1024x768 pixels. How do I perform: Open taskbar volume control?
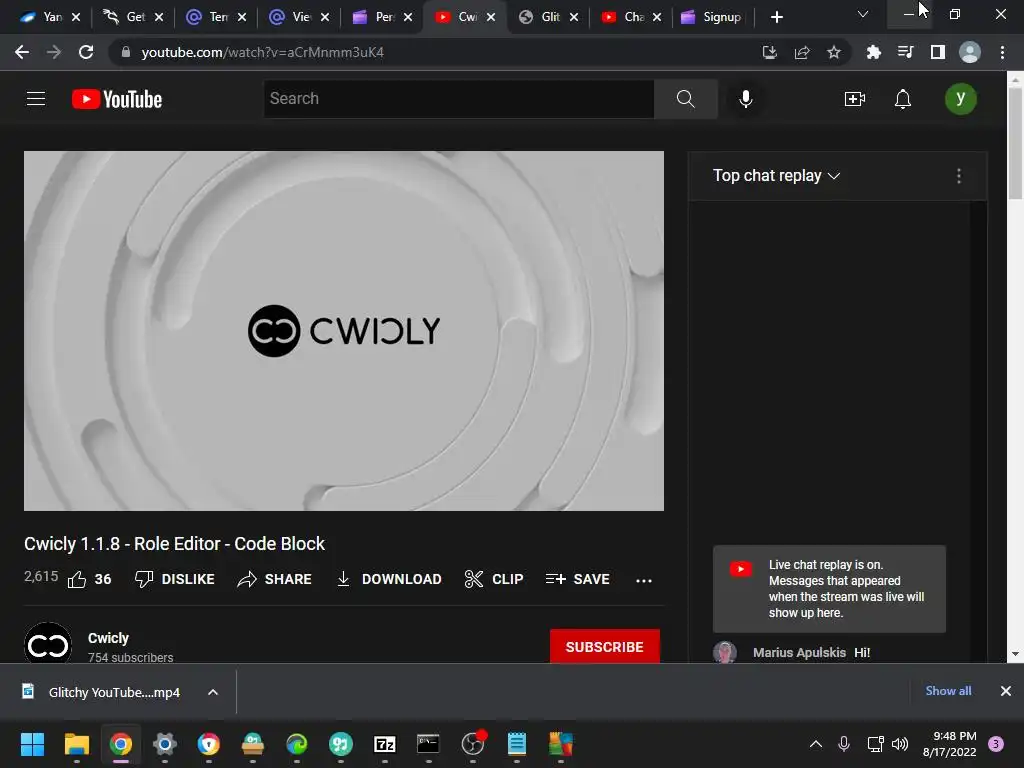900,744
